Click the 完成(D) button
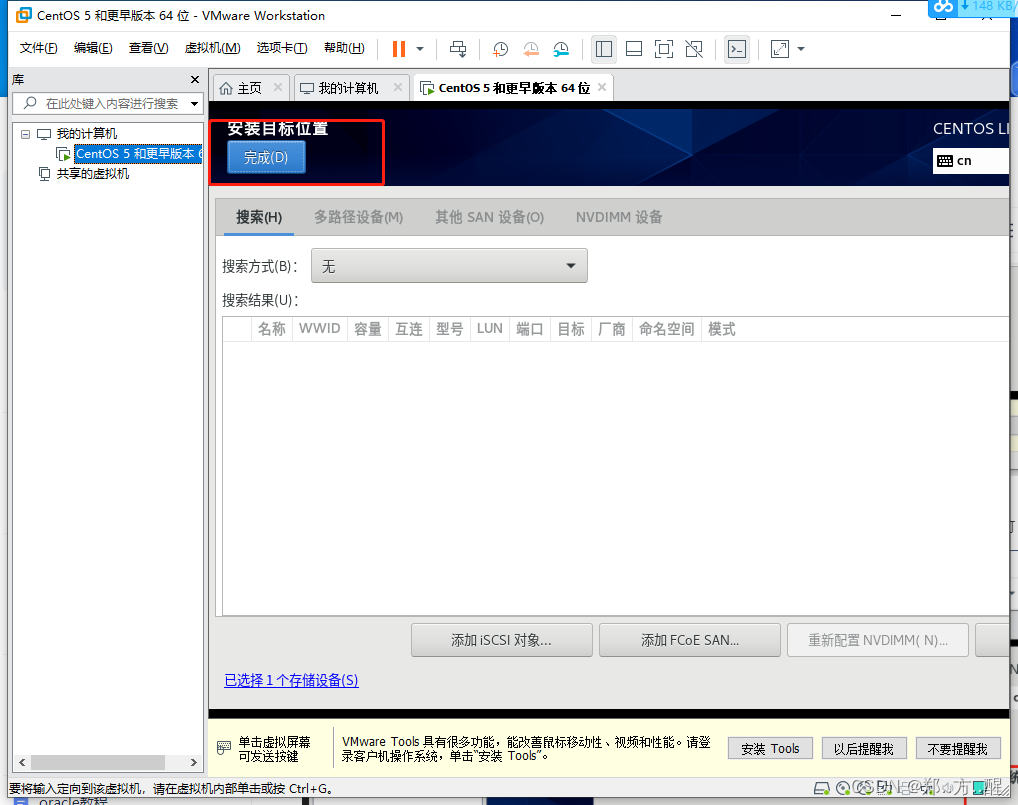The image size is (1018, 805). [266, 157]
